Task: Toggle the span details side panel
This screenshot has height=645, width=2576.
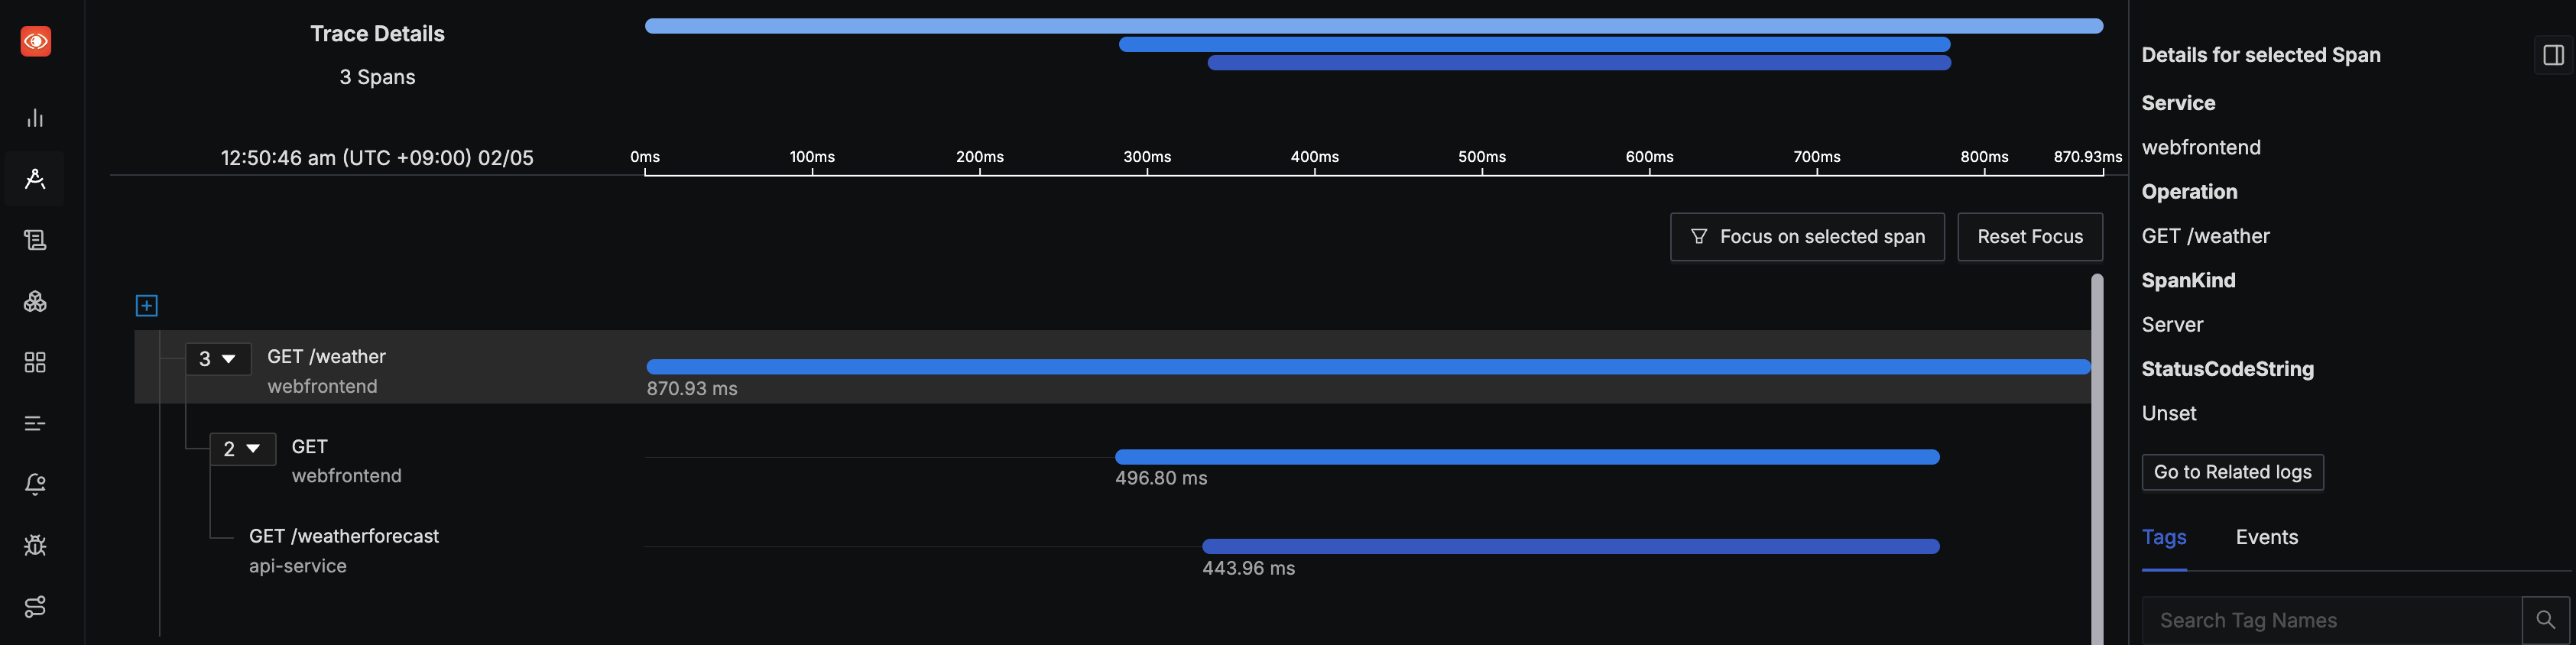Action: click(x=2553, y=55)
